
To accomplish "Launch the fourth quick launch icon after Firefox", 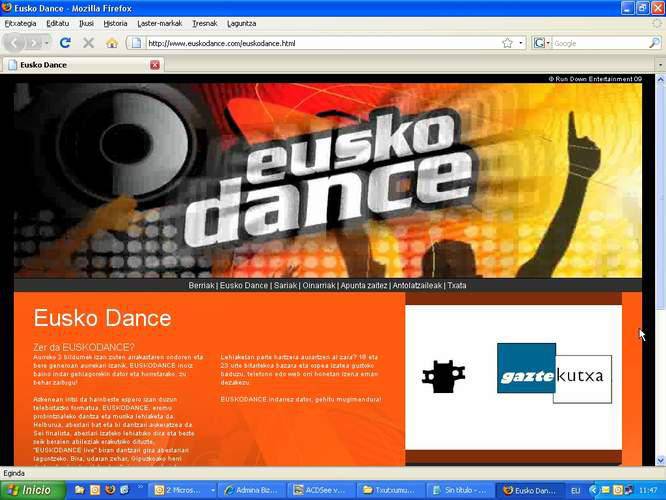I will point(125,490).
